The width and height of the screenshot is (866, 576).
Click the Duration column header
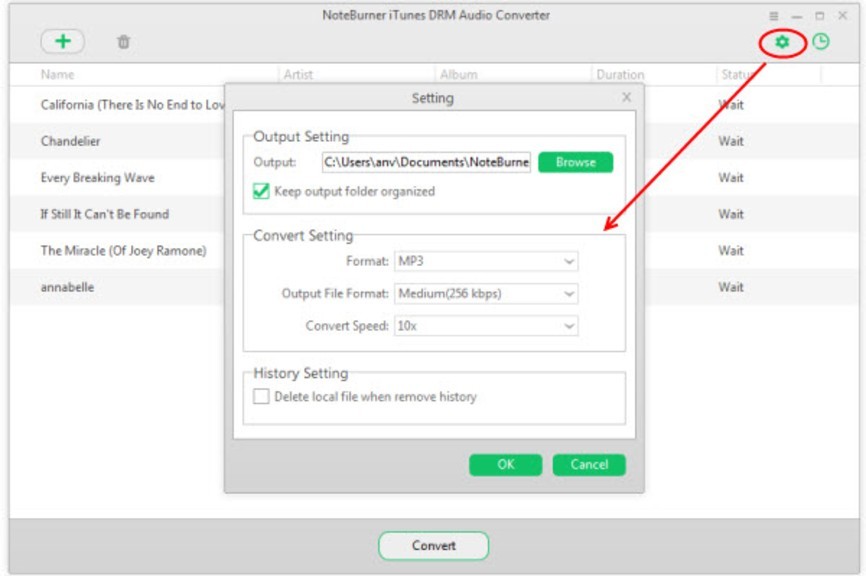(x=620, y=75)
